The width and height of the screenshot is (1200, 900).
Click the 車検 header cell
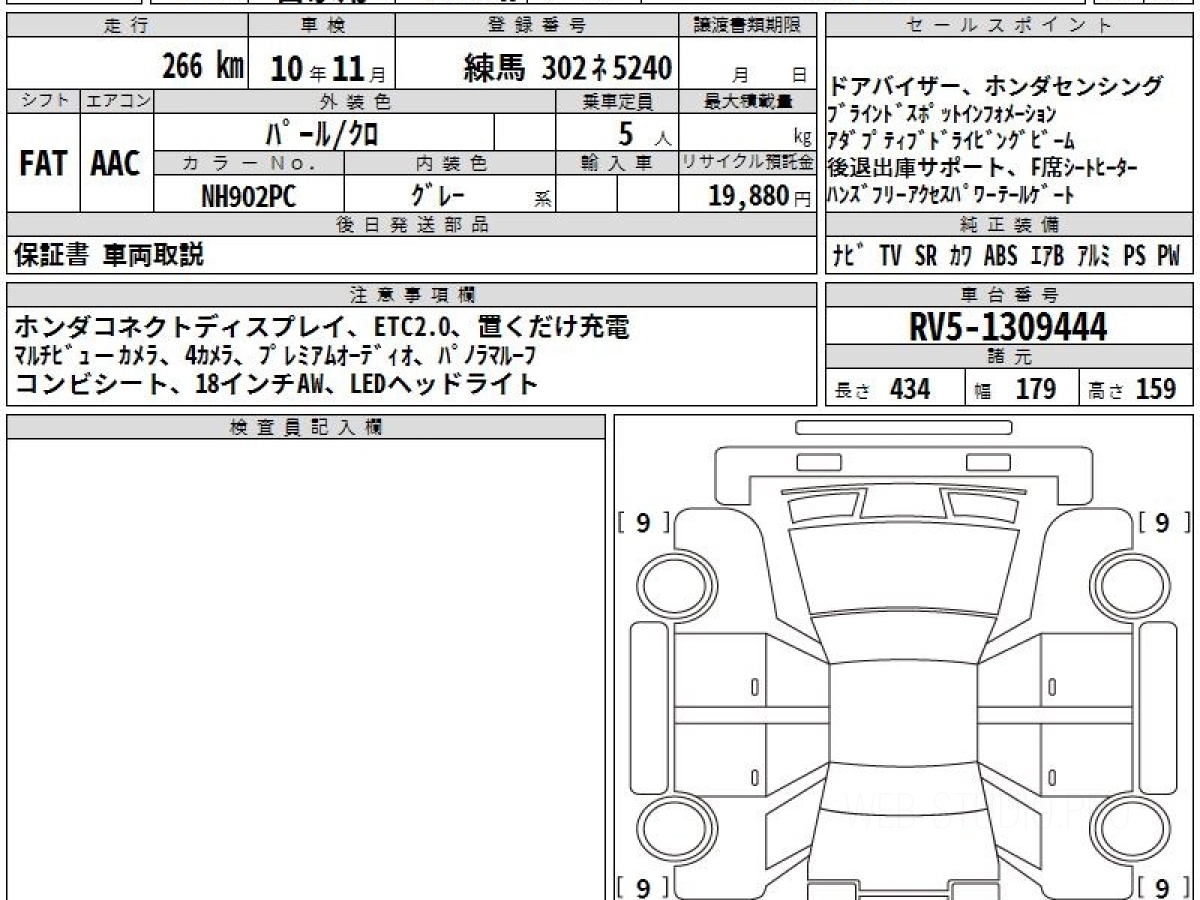click(x=322, y=26)
